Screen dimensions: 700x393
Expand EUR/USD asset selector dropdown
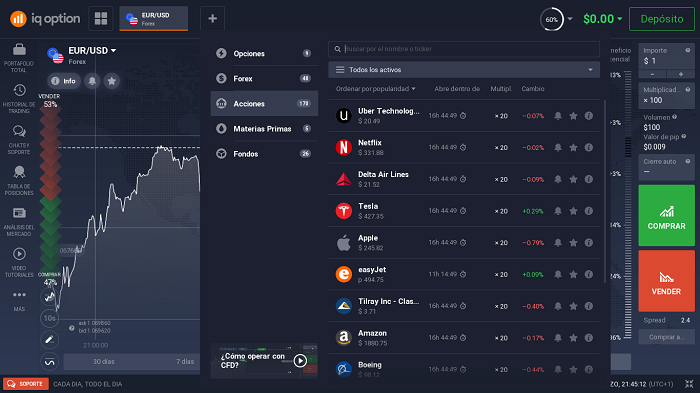tap(113, 50)
